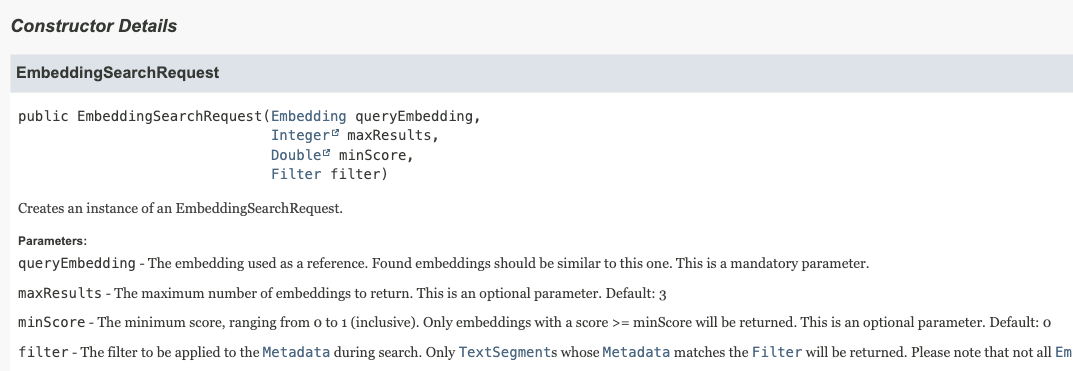1073x371 pixels.
Task: Open the Integer type link
Action: (300, 136)
